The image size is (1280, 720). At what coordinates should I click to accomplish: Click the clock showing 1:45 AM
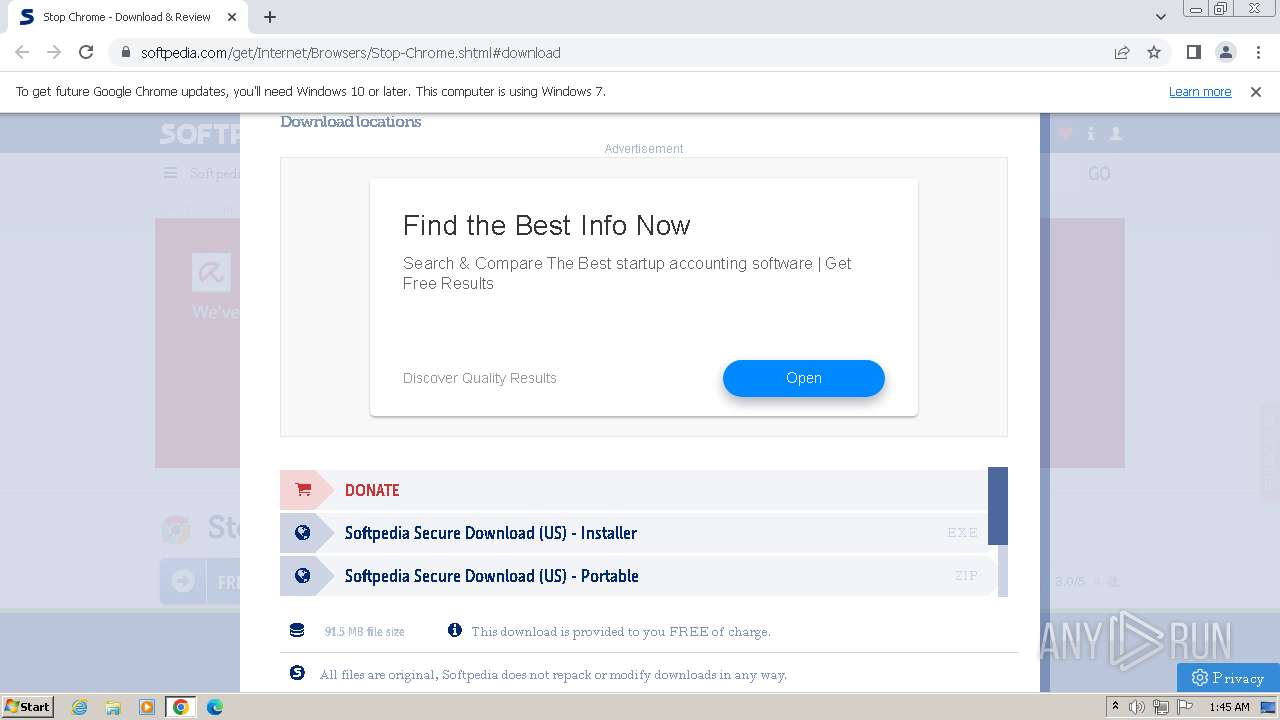[1229, 707]
